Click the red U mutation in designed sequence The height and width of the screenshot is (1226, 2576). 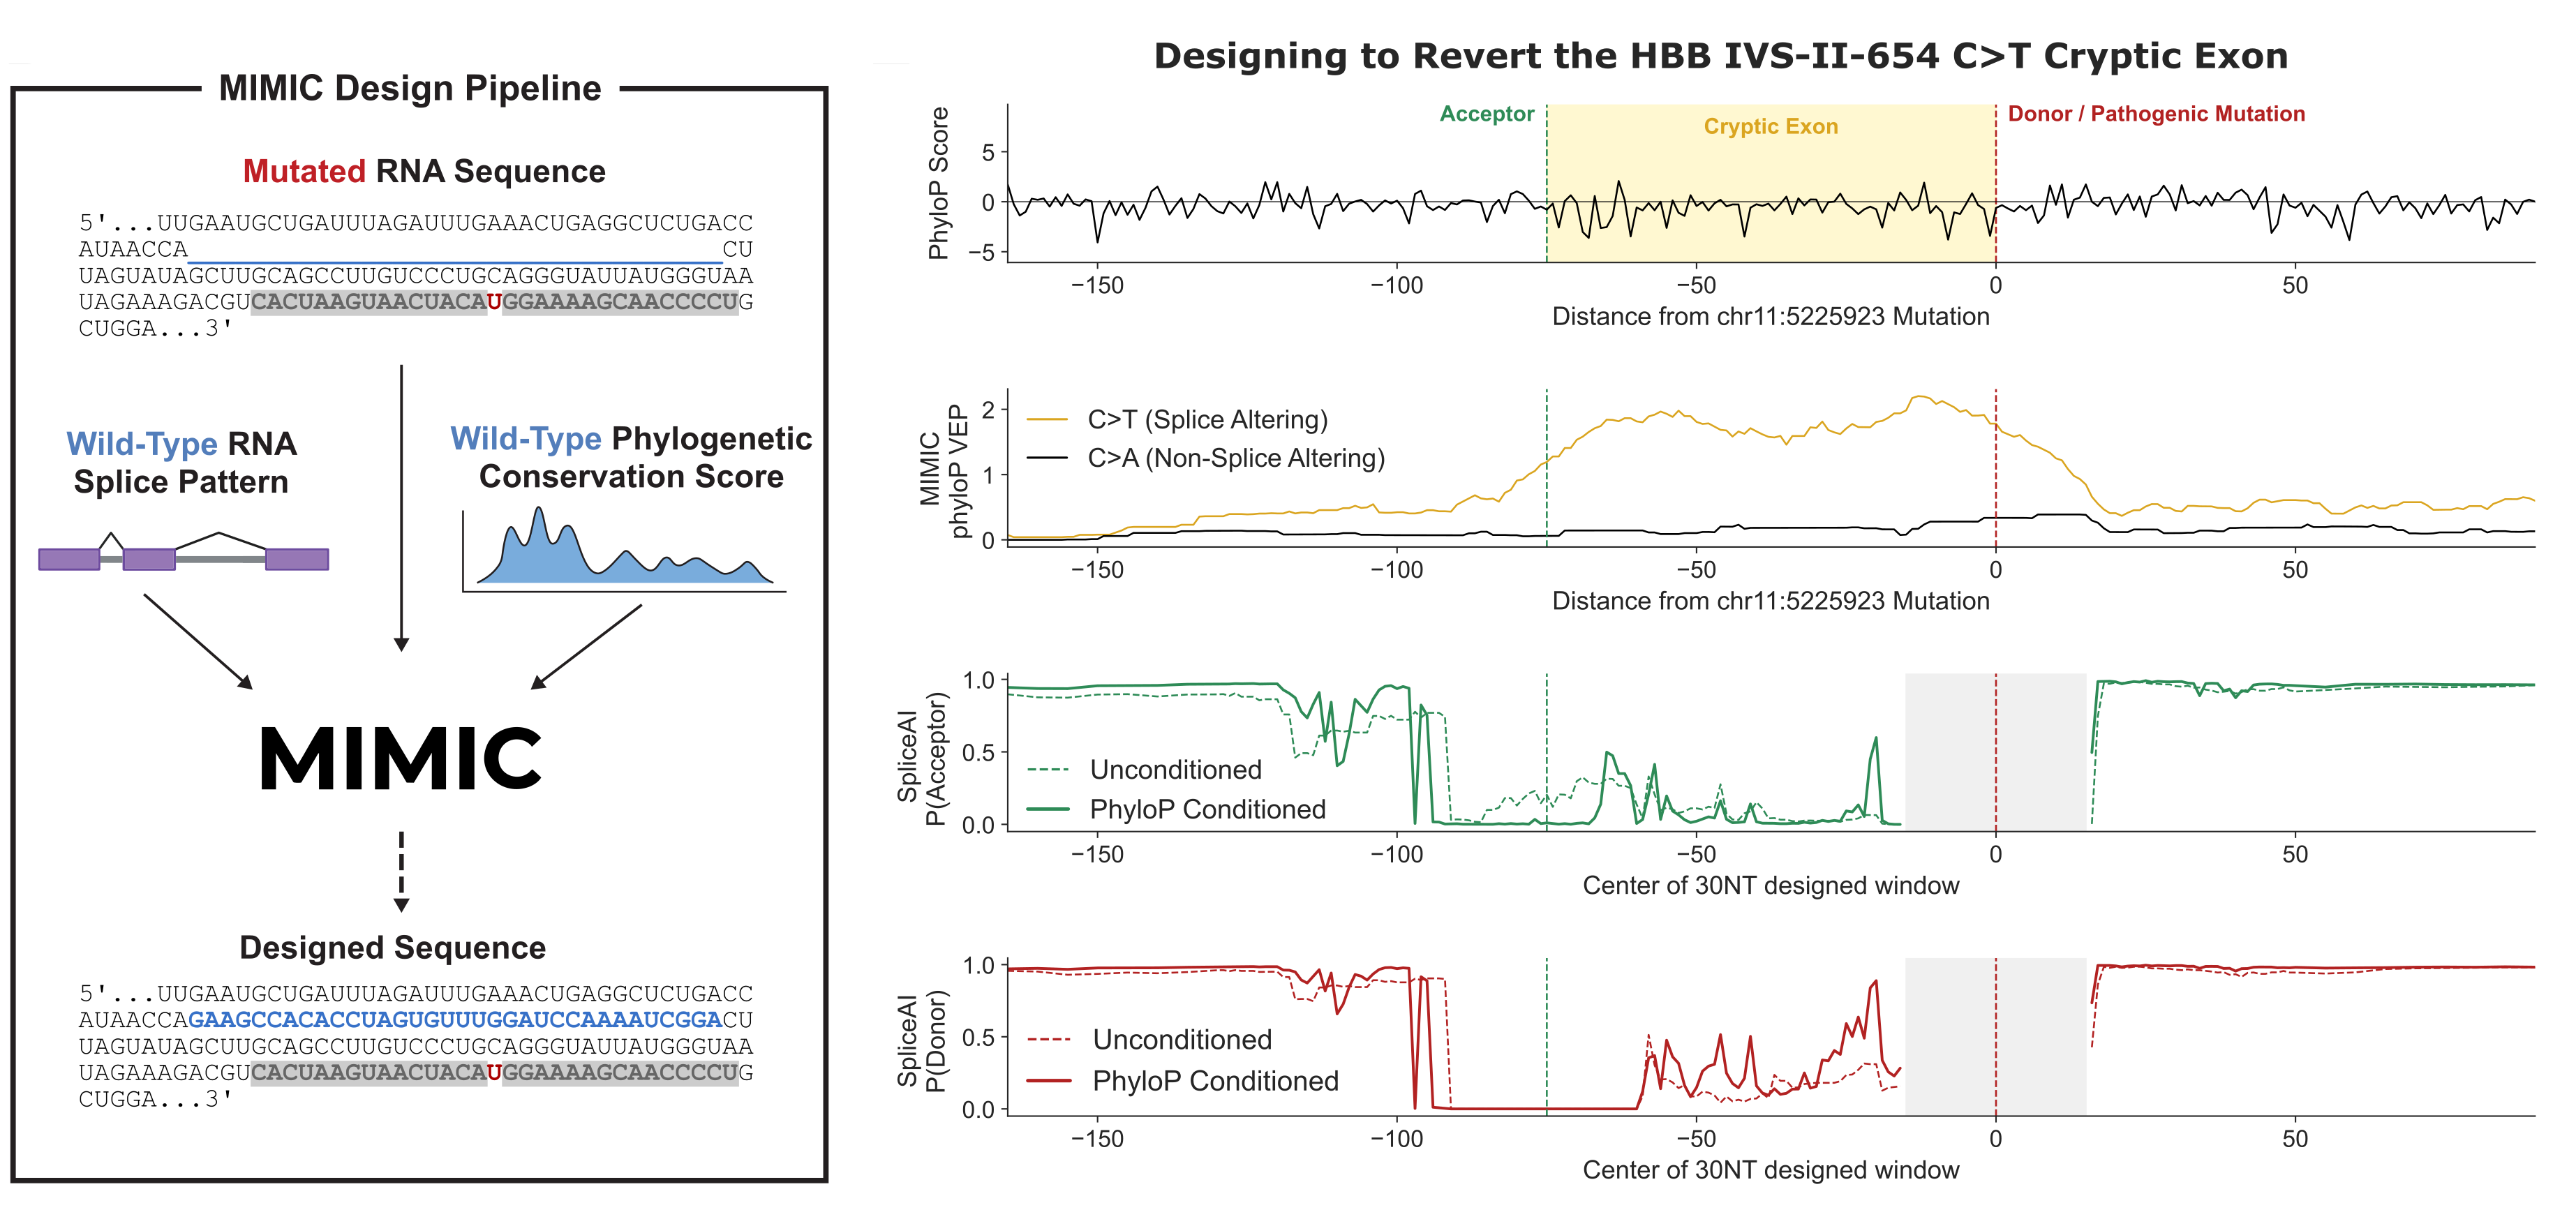tap(494, 1073)
